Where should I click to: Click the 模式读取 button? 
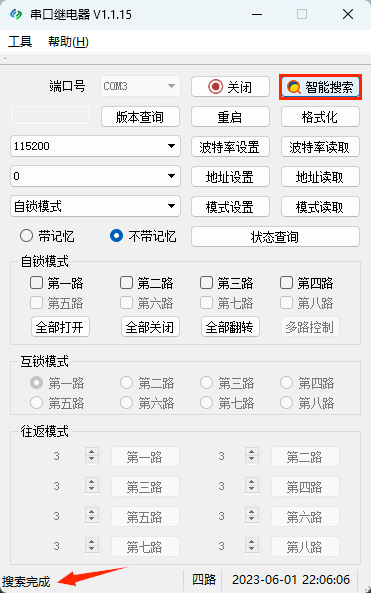click(x=320, y=207)
